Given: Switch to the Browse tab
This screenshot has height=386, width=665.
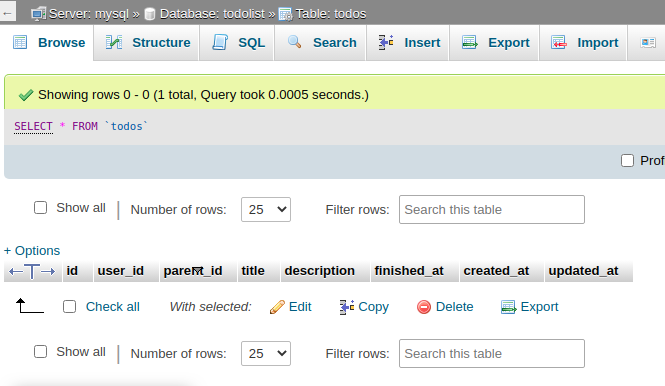Looking at the screenshot, I should coord(48,42).
